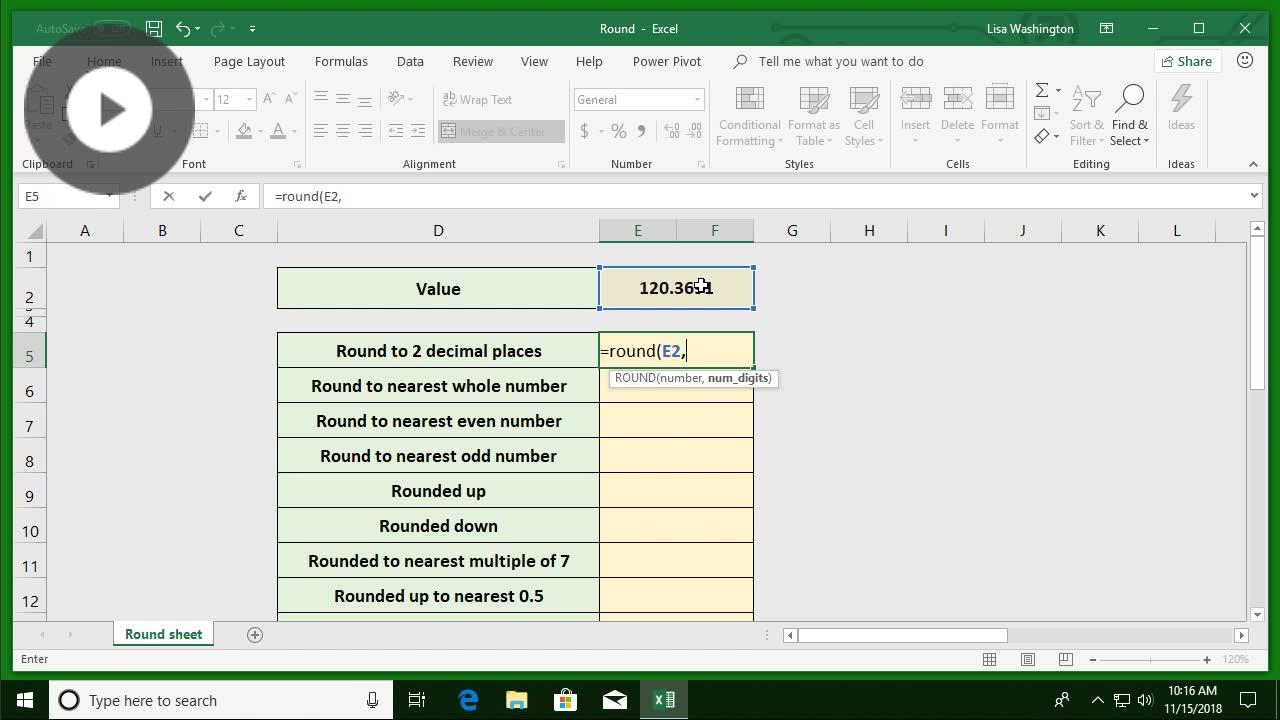
Task: Toggle Merge & Center
Action: click(501, 131)
